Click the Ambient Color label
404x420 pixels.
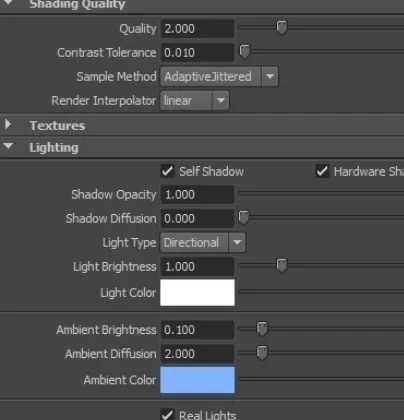click(x=120, y=380)
